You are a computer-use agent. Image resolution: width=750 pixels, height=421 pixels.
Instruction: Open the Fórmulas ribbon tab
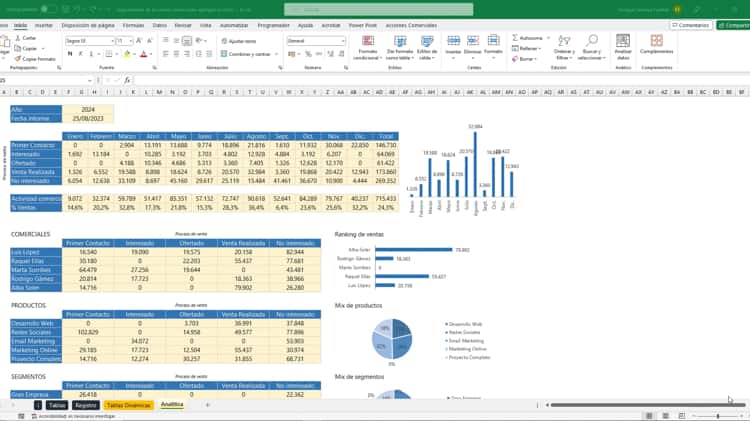(x=132, y=24)
